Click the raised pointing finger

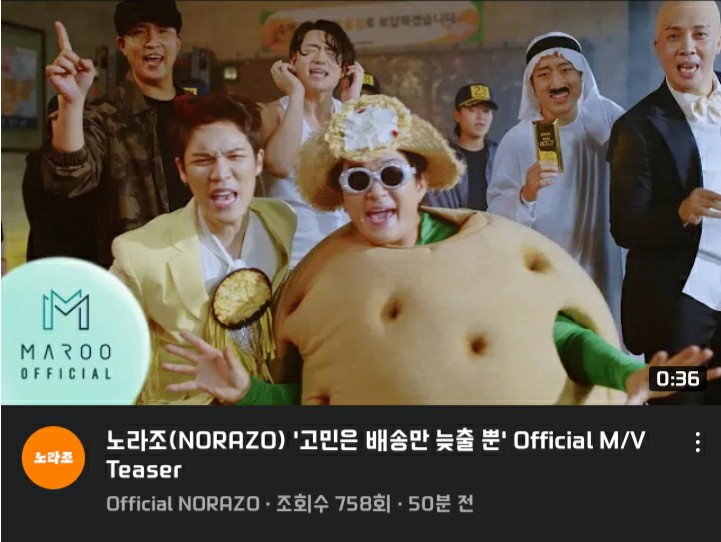[x=62, y=38]
